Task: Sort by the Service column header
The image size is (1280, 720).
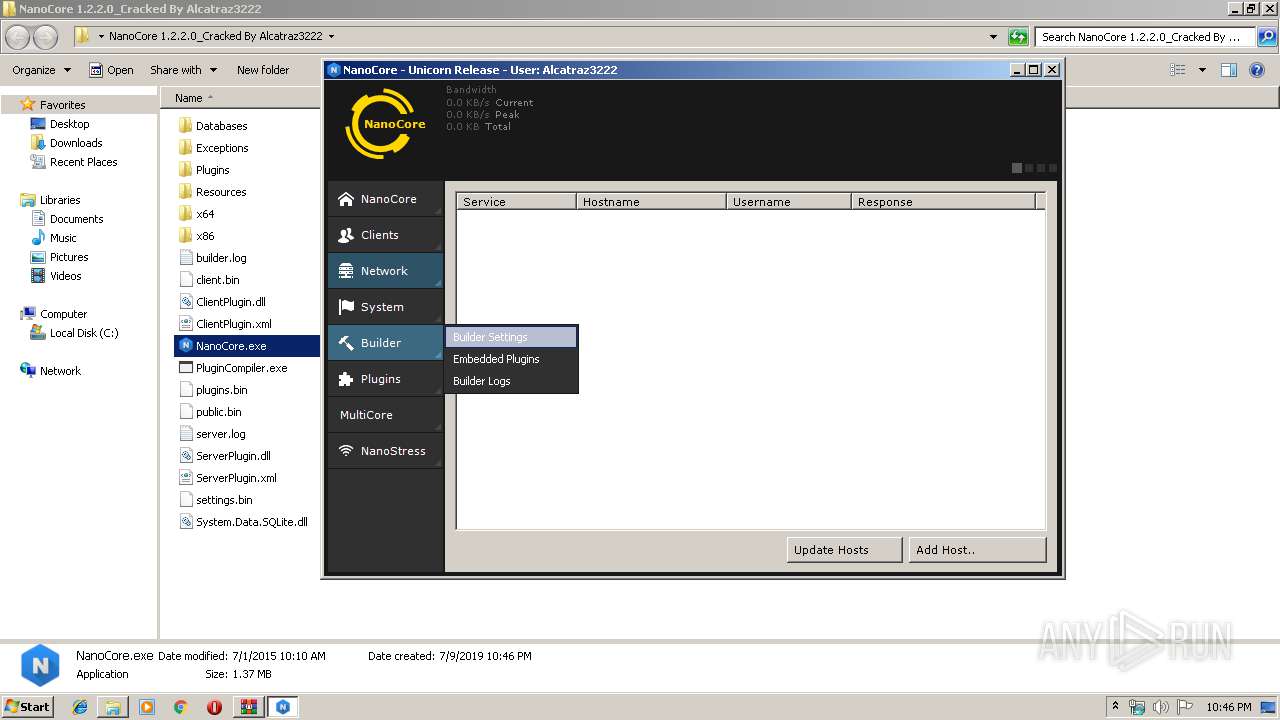Action: (516, 201)
